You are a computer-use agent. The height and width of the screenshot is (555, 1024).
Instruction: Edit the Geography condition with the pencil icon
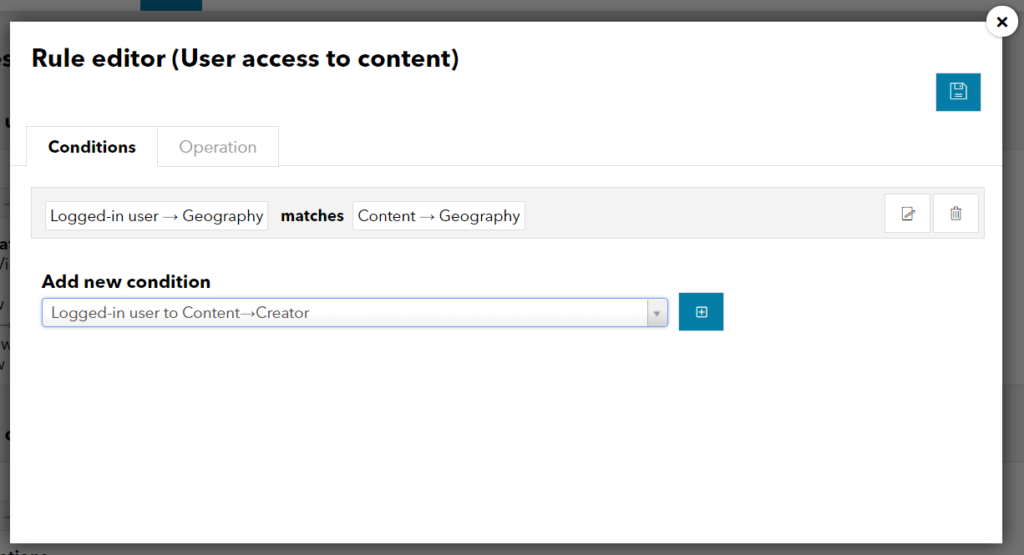[x=907, y=214]
